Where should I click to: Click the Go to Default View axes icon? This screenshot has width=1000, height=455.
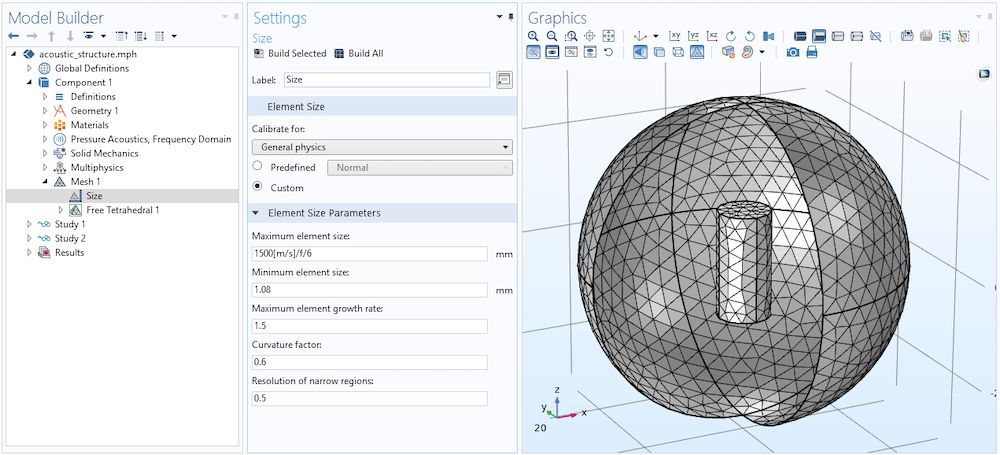pyautogui.click(x=640, y=36)
